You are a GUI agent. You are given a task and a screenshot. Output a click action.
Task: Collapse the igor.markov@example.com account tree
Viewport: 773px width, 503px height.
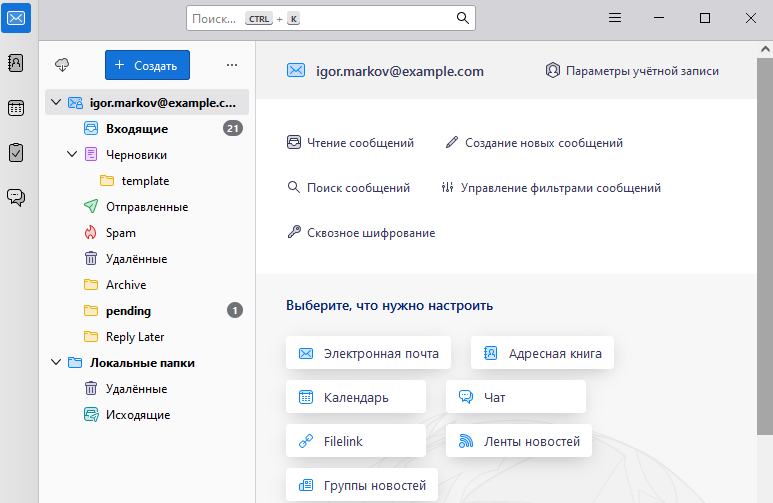(54, 103)
